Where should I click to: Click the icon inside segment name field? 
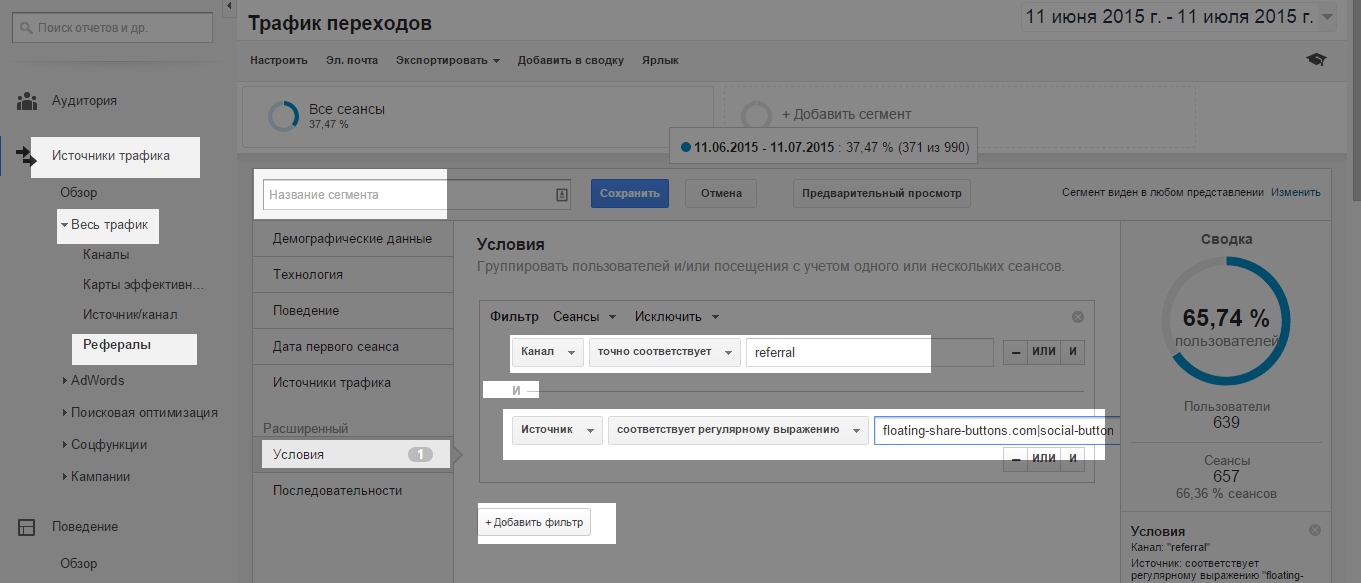pyautogui.click(x=561, y=195)
